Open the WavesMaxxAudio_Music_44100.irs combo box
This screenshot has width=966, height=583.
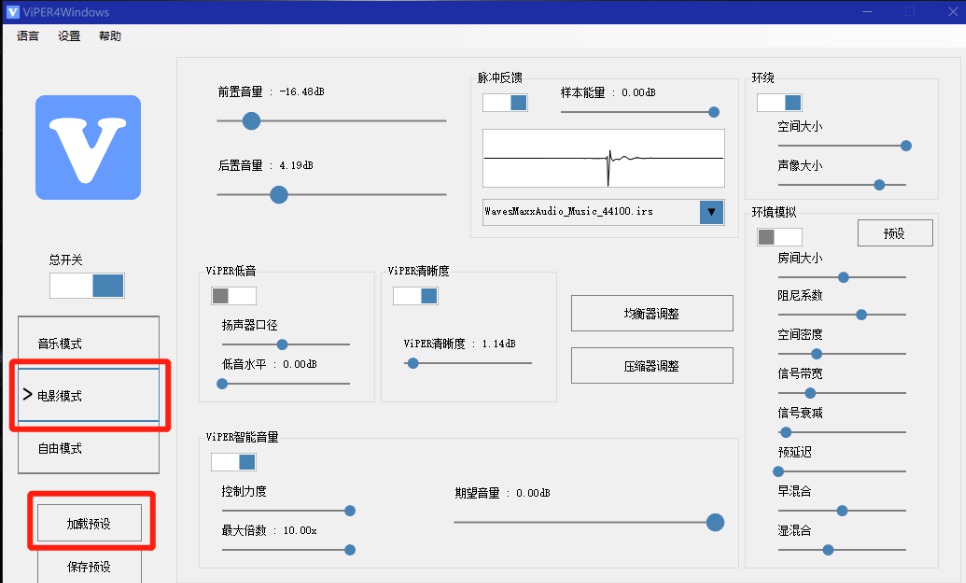603,212
